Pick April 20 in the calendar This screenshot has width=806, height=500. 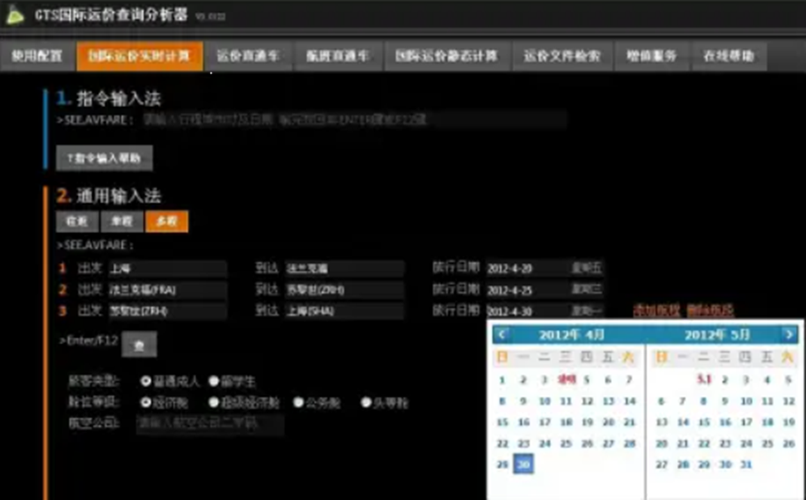(608, 422)
